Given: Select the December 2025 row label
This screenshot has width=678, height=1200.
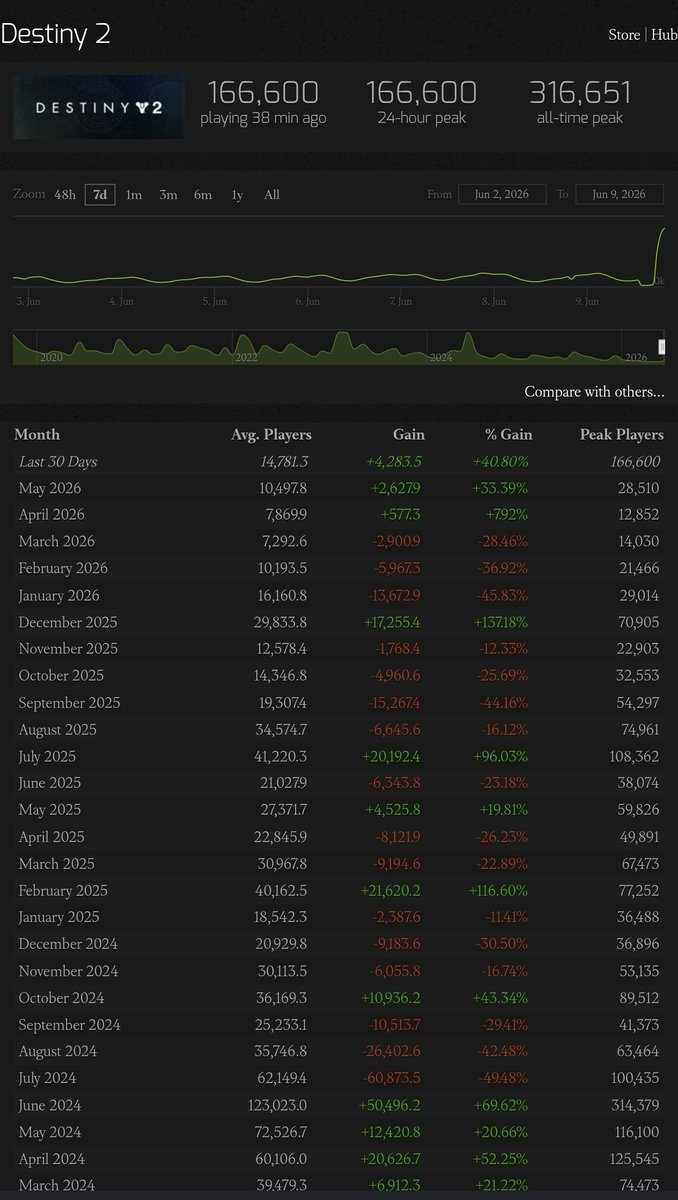Looking at the screenshot, I should [67, 622].
